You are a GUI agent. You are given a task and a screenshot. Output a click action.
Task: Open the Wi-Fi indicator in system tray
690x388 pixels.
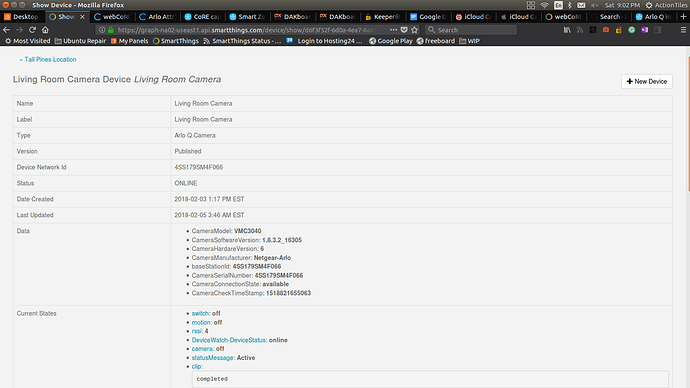click(544, 5)
